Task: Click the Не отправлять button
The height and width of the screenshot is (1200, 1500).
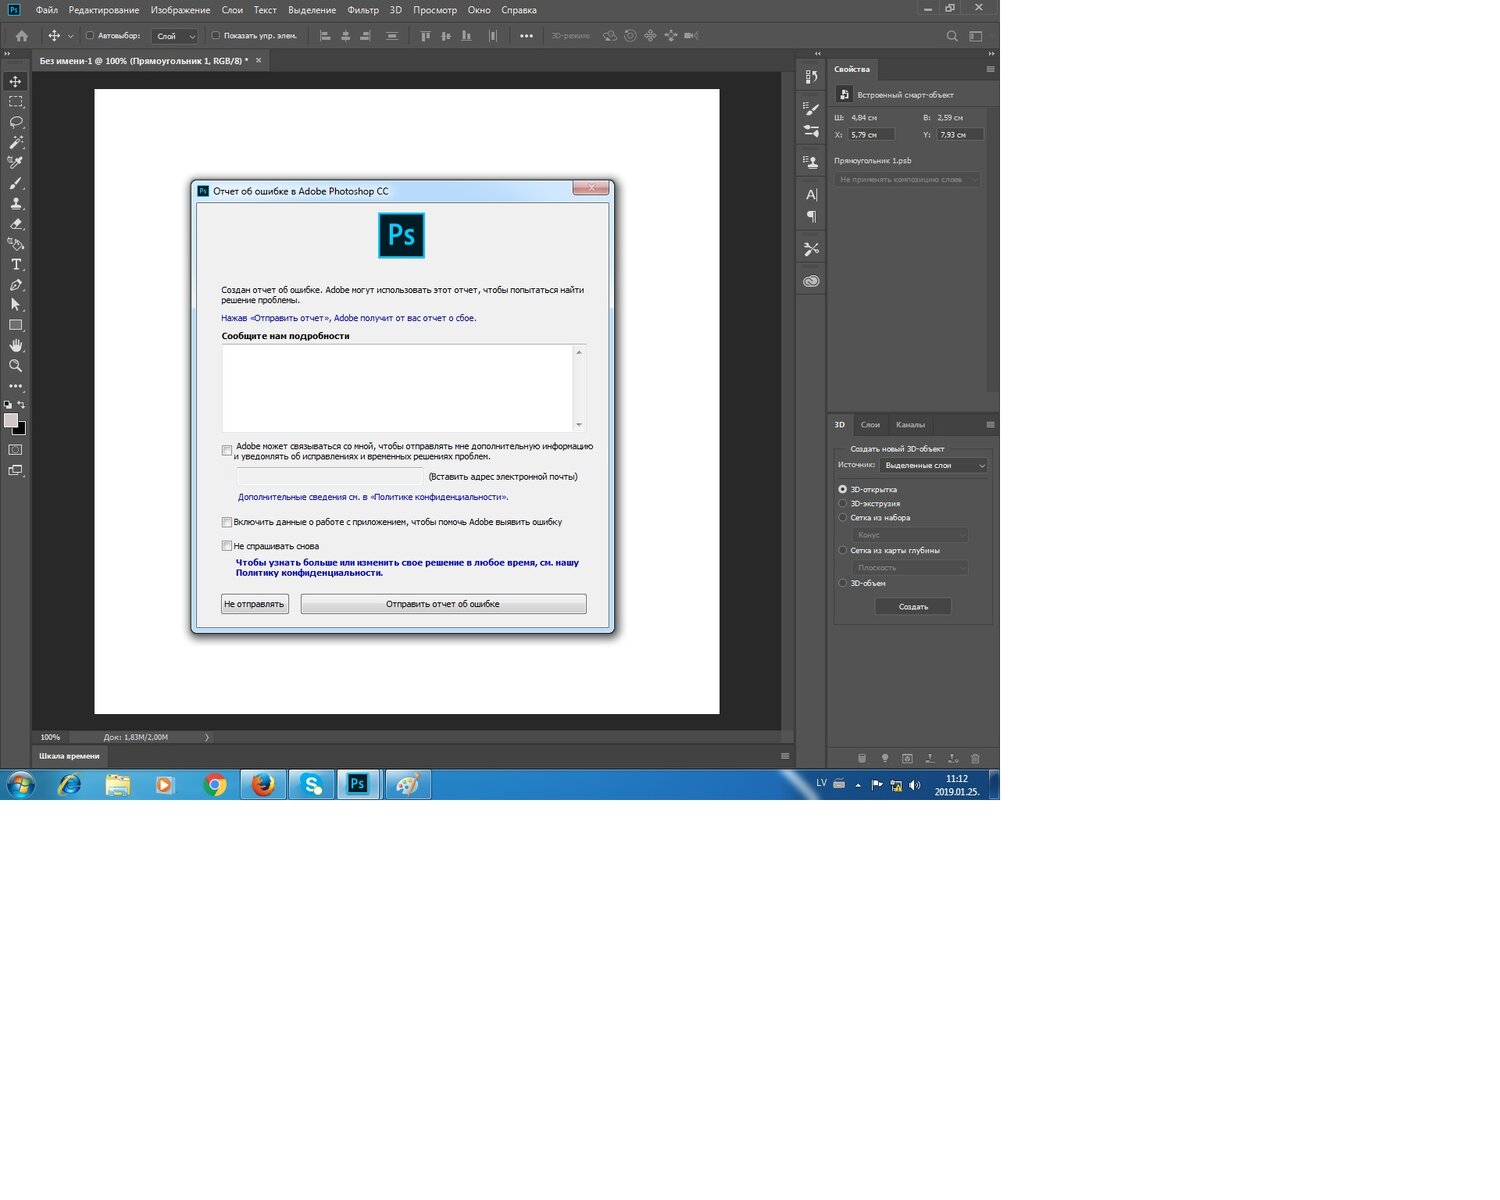Action: (255, 604)
